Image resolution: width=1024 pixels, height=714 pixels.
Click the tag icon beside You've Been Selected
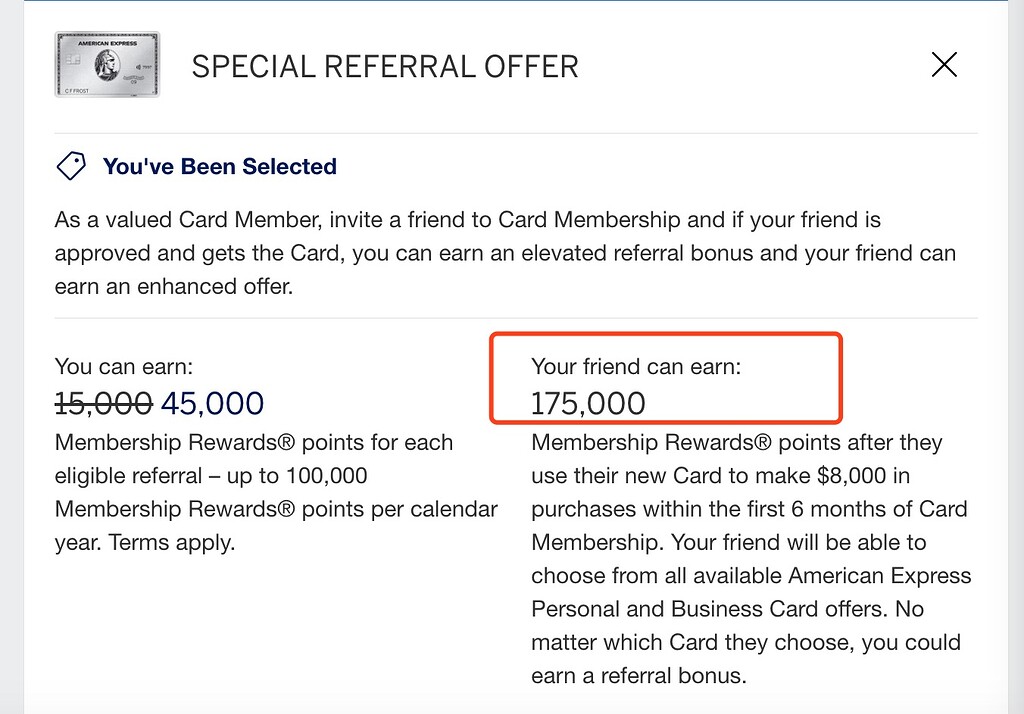(70, 166)
